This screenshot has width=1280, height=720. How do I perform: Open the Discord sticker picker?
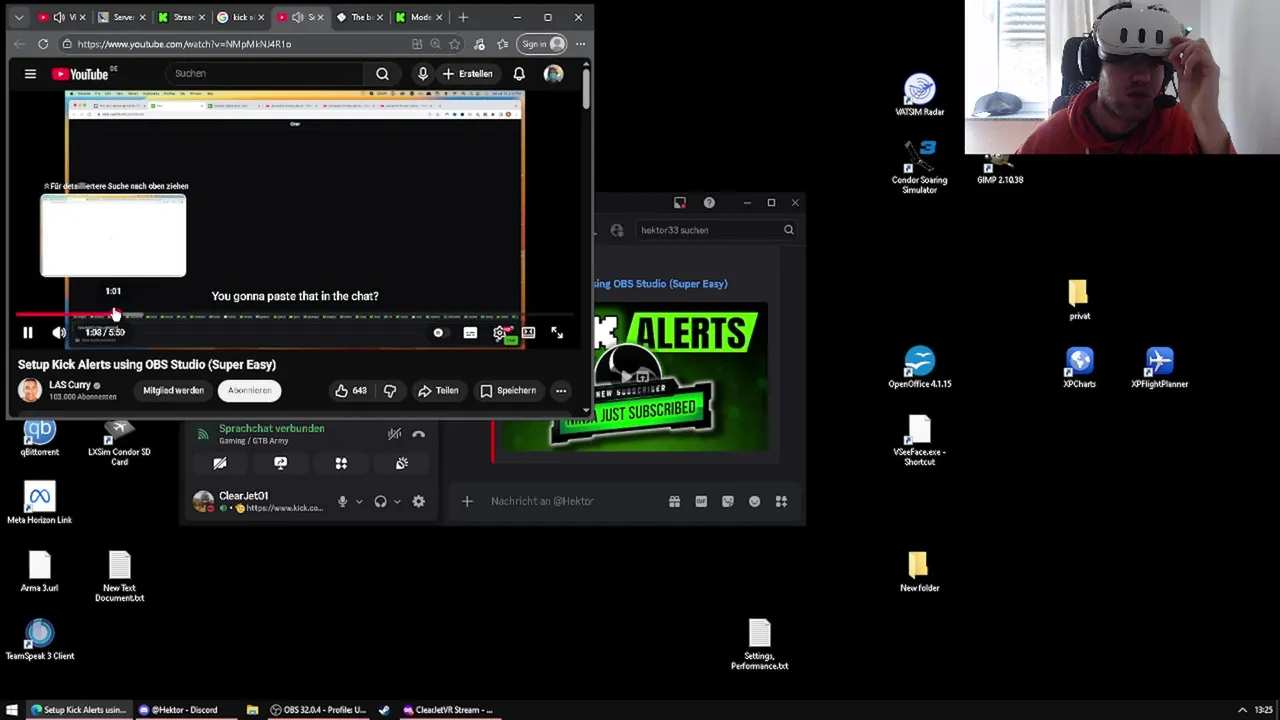pyautogui.click(x=728, y=501)
